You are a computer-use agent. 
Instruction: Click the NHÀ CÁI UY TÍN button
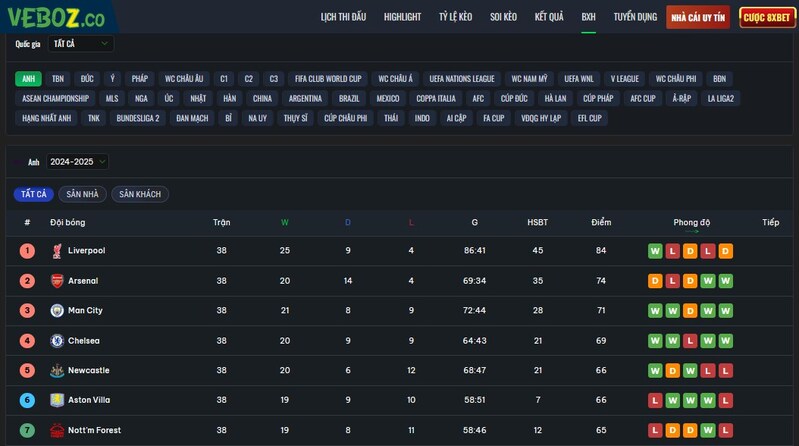pos(698,17)
